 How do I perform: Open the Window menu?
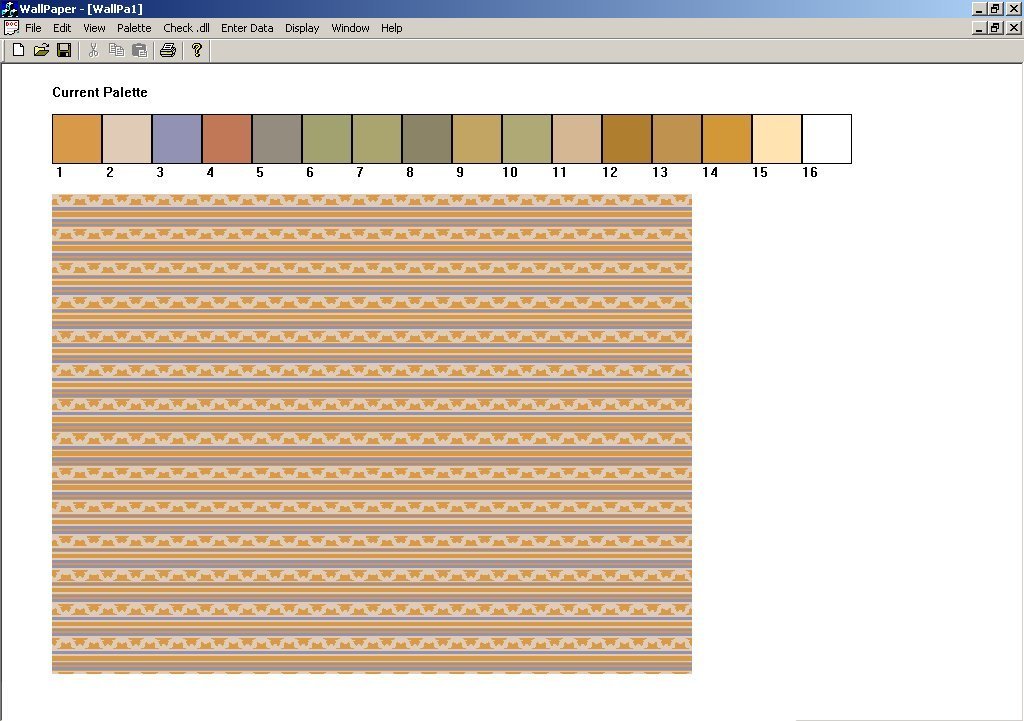pyautogui.click(x=350, y=28)
